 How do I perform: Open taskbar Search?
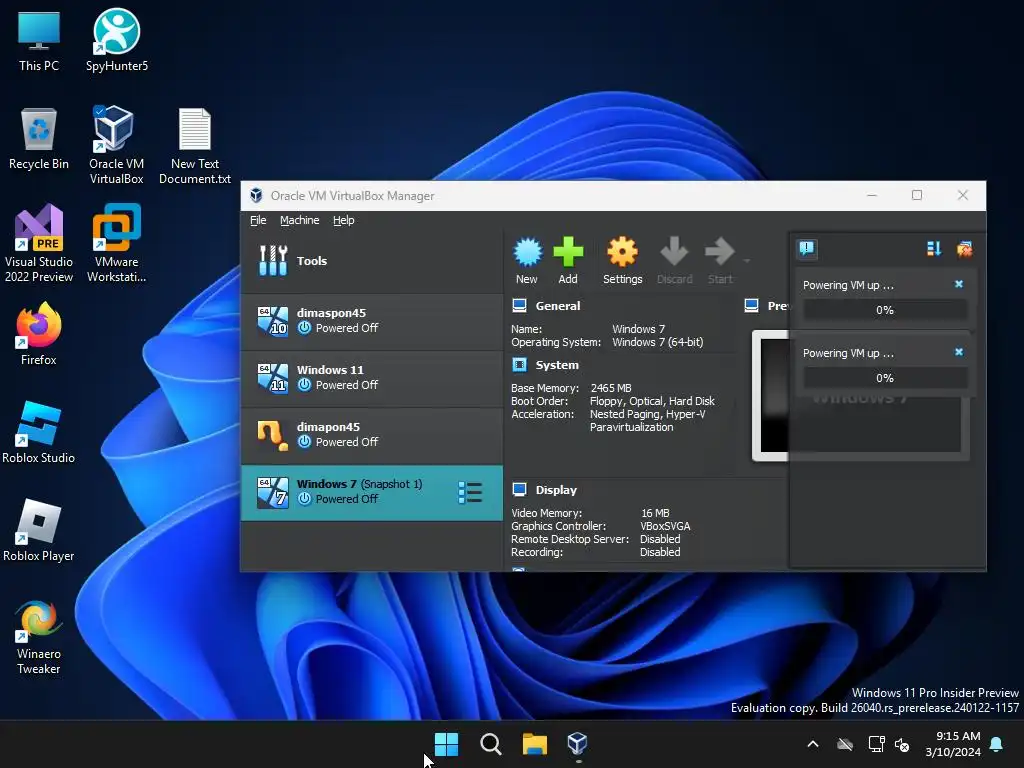[490, 744]
